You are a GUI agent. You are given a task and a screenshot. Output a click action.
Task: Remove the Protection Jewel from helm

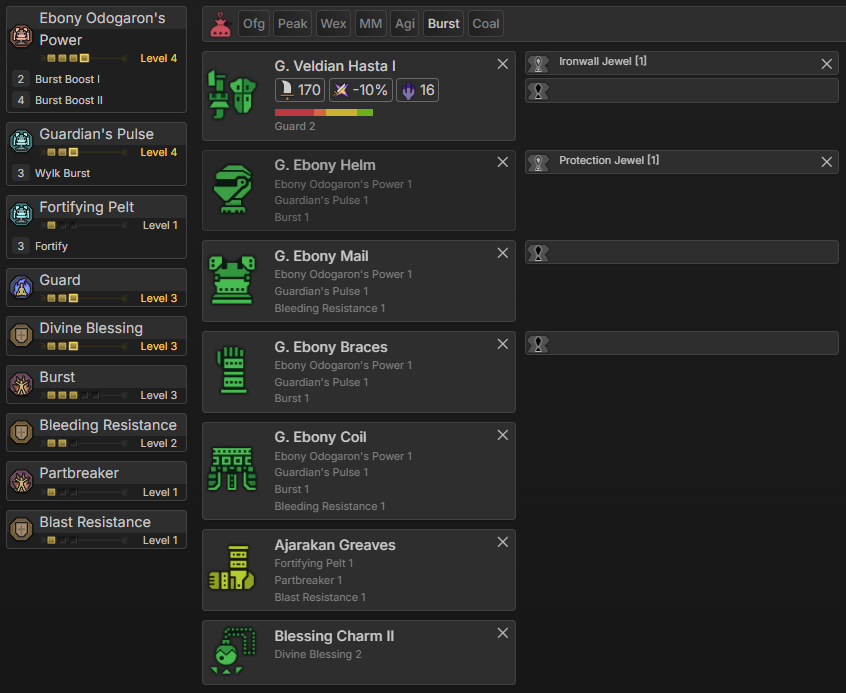tap(826, 162)
